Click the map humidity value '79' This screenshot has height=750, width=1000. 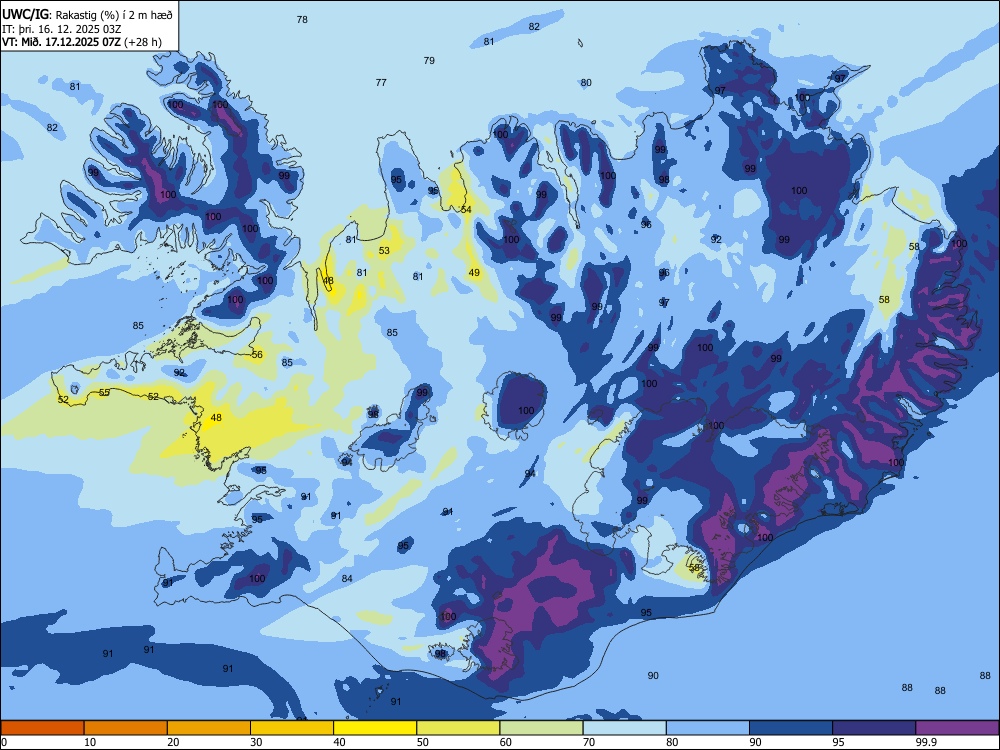click(x=429, y=61)
